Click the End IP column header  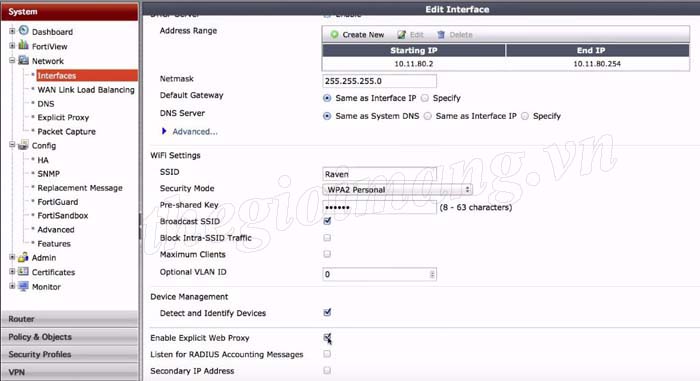tap(597, 50)
